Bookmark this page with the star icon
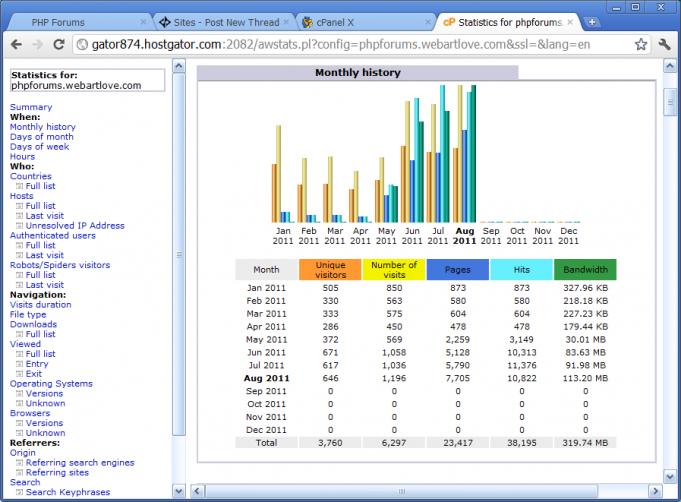Screen dimensions: 681x502 [x=641, y=44]
